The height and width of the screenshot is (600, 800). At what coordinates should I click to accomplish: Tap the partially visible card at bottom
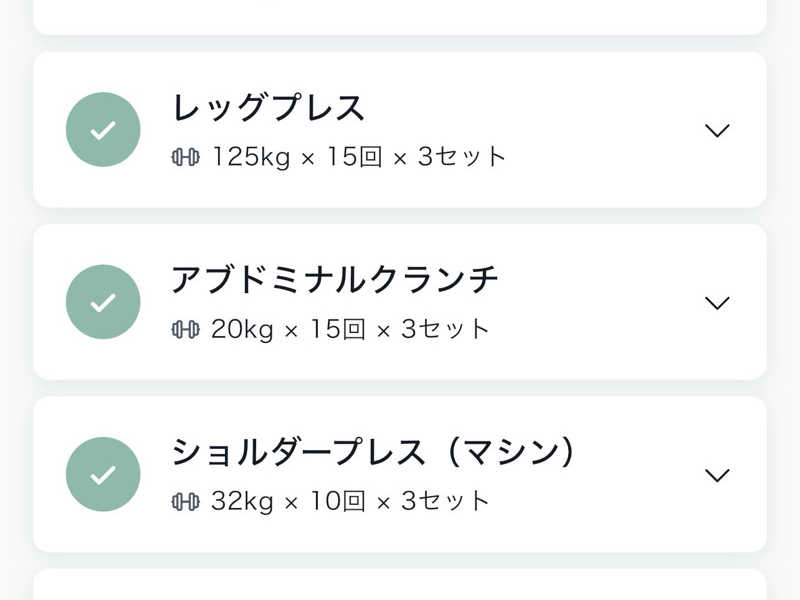(400, 585)
